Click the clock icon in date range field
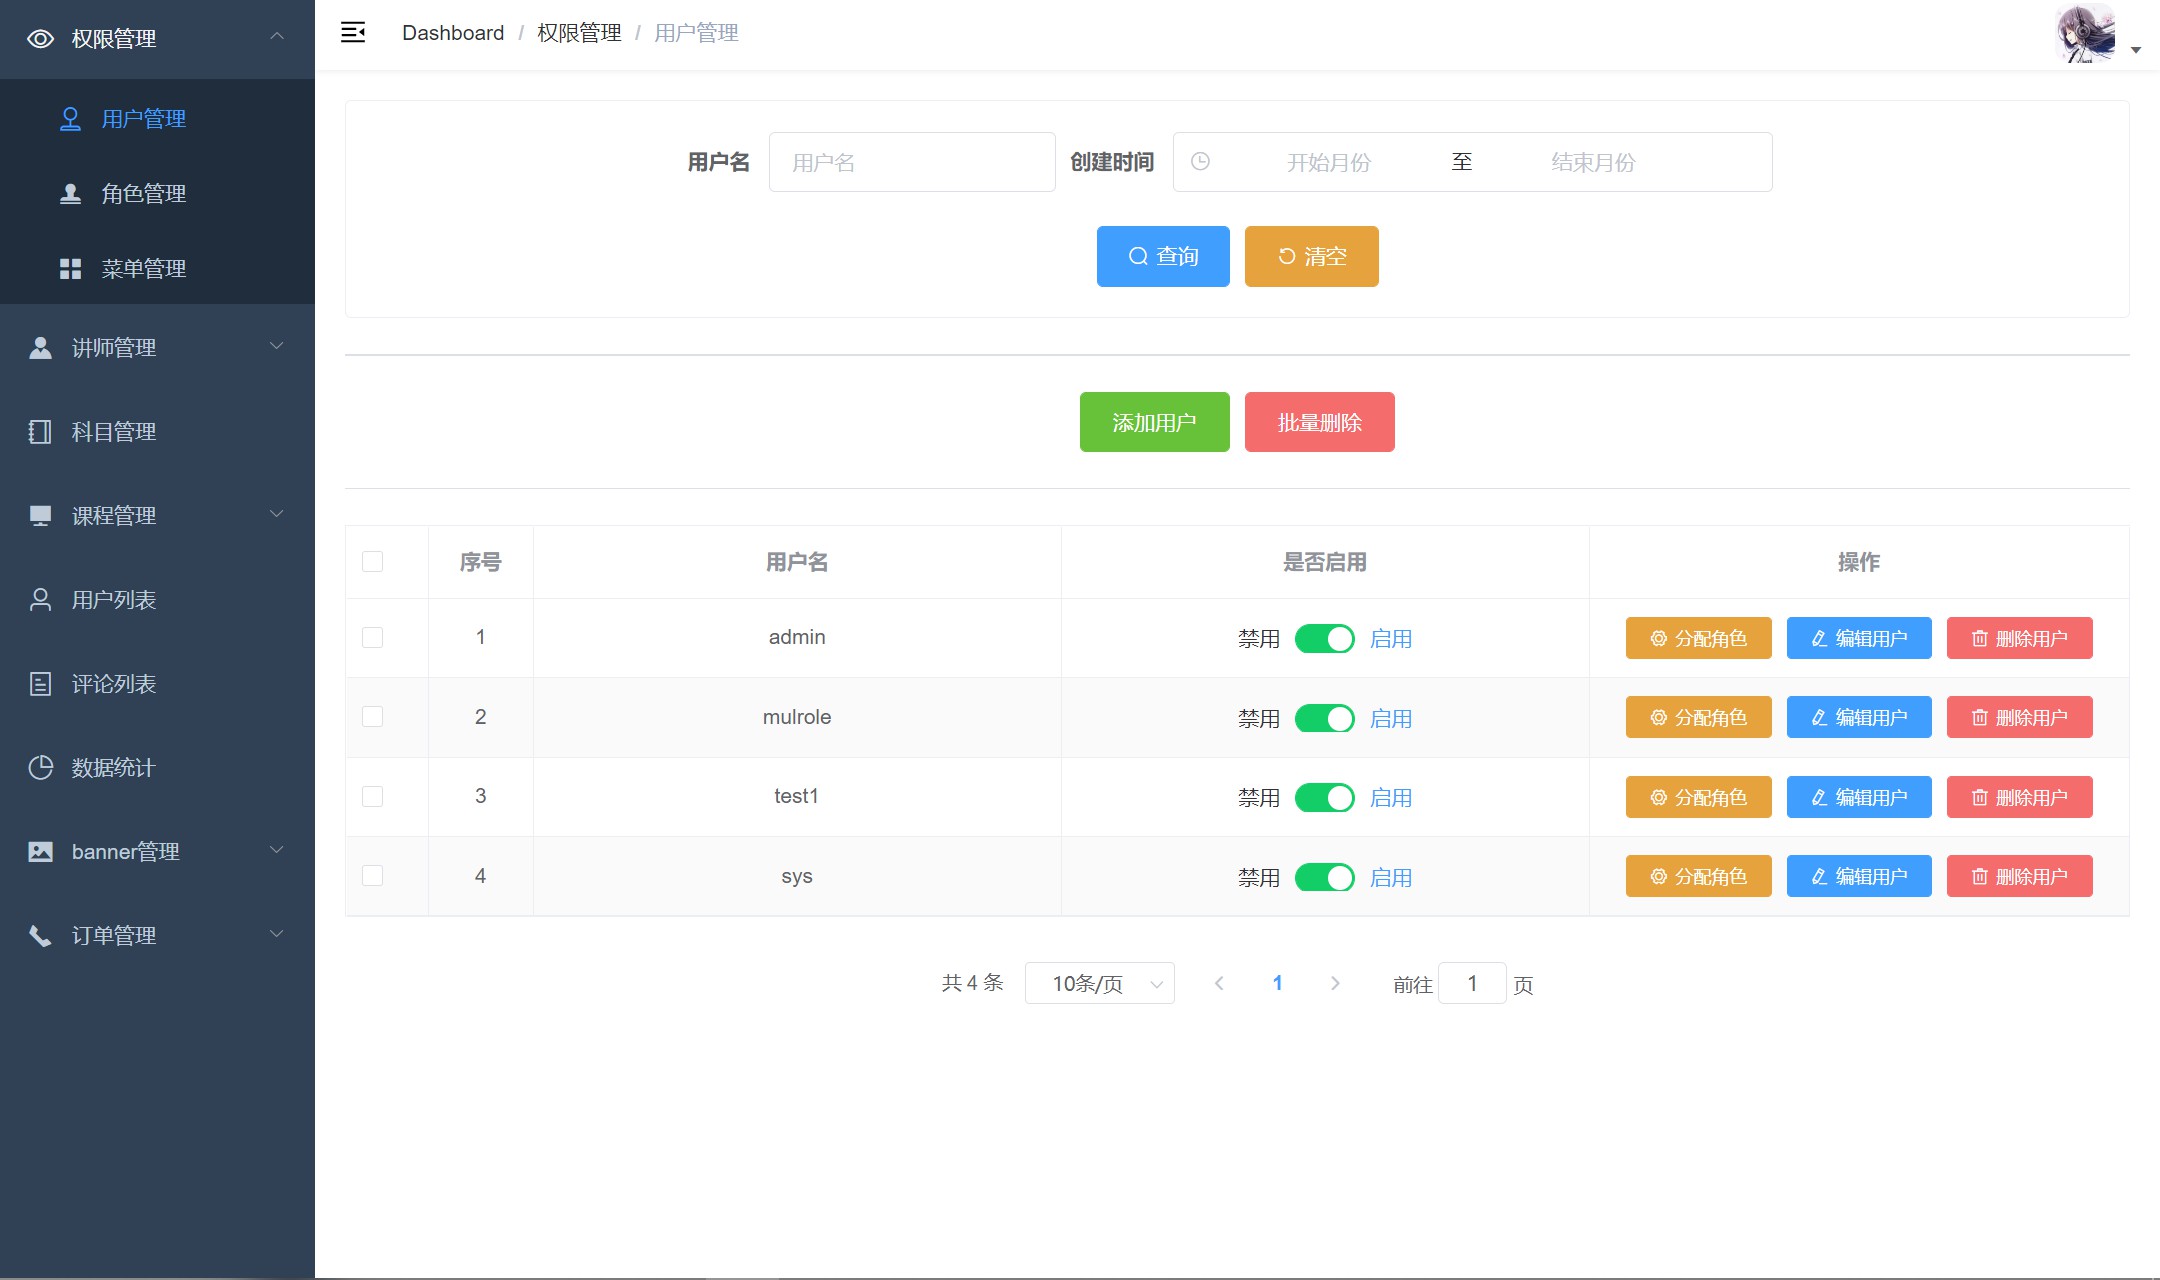Screen dimensions: 2160x1280 [1201, 162]
